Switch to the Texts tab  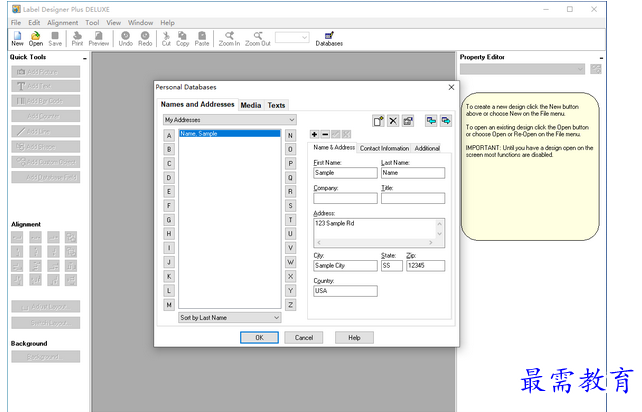click(276, 105)
